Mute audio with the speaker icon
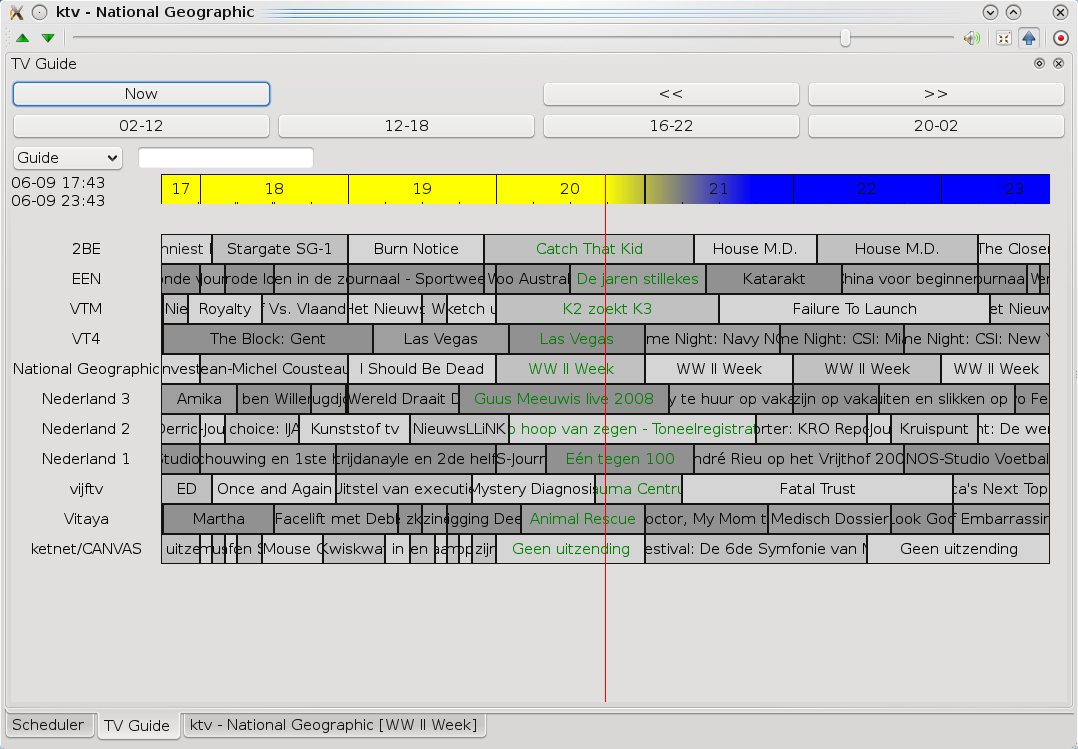Image resolution: width=1078 pixels, height=749 pixels. 971,38
